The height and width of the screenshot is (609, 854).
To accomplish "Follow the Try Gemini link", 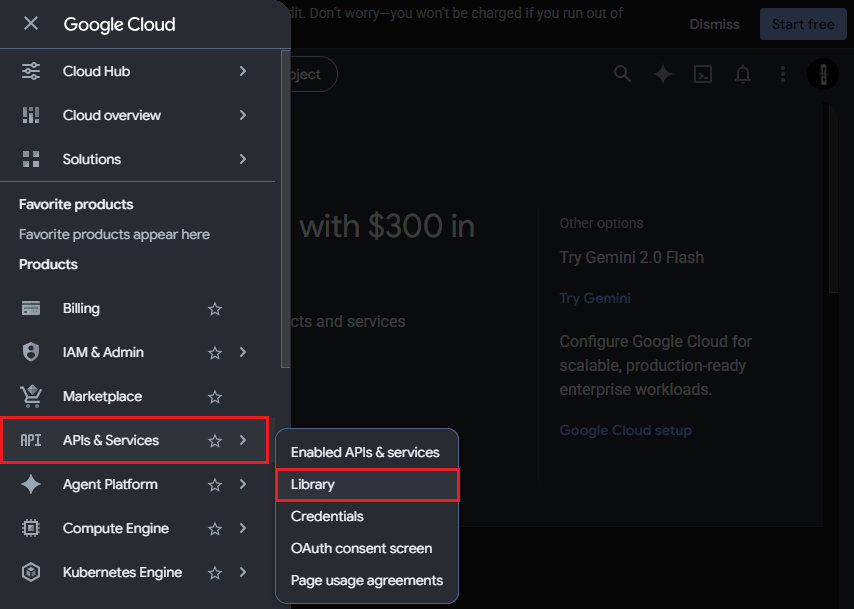I will click(x=595, y=298).
